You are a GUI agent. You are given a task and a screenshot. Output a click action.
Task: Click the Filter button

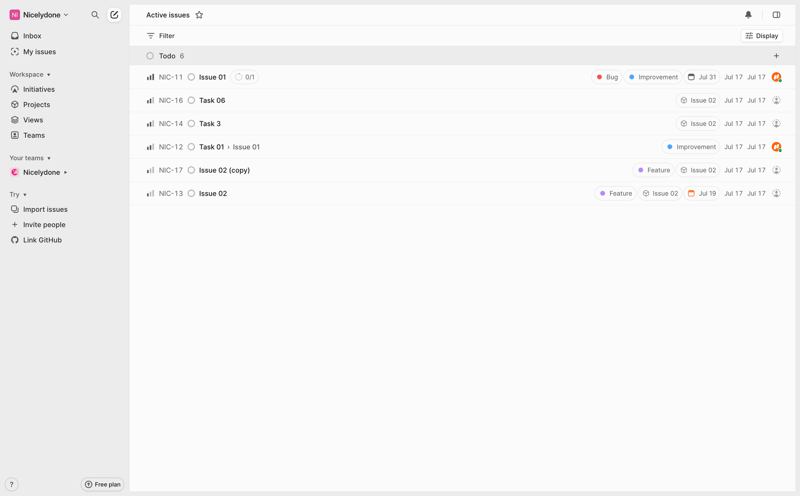[161, 36]
